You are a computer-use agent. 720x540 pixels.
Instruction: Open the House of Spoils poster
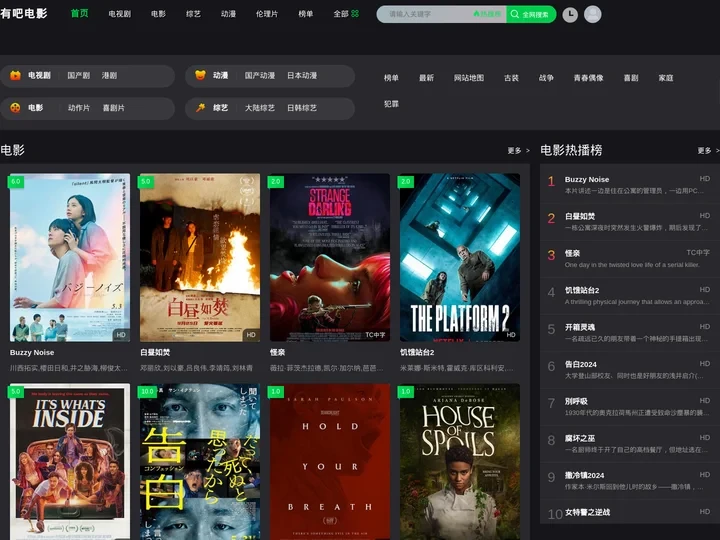click(460, 461)
